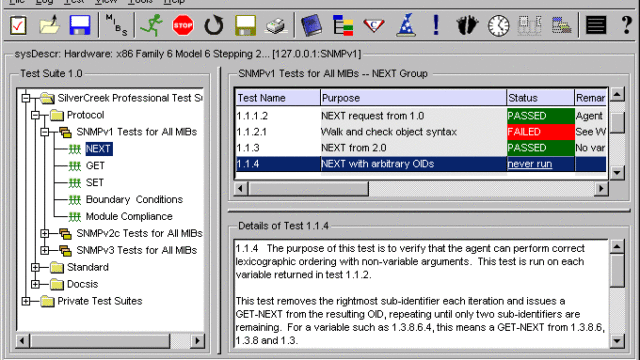The width and height of the screenshot is (640, 360).
Task: Select the GET test group in tree
Action: click(x=95, y=166)
